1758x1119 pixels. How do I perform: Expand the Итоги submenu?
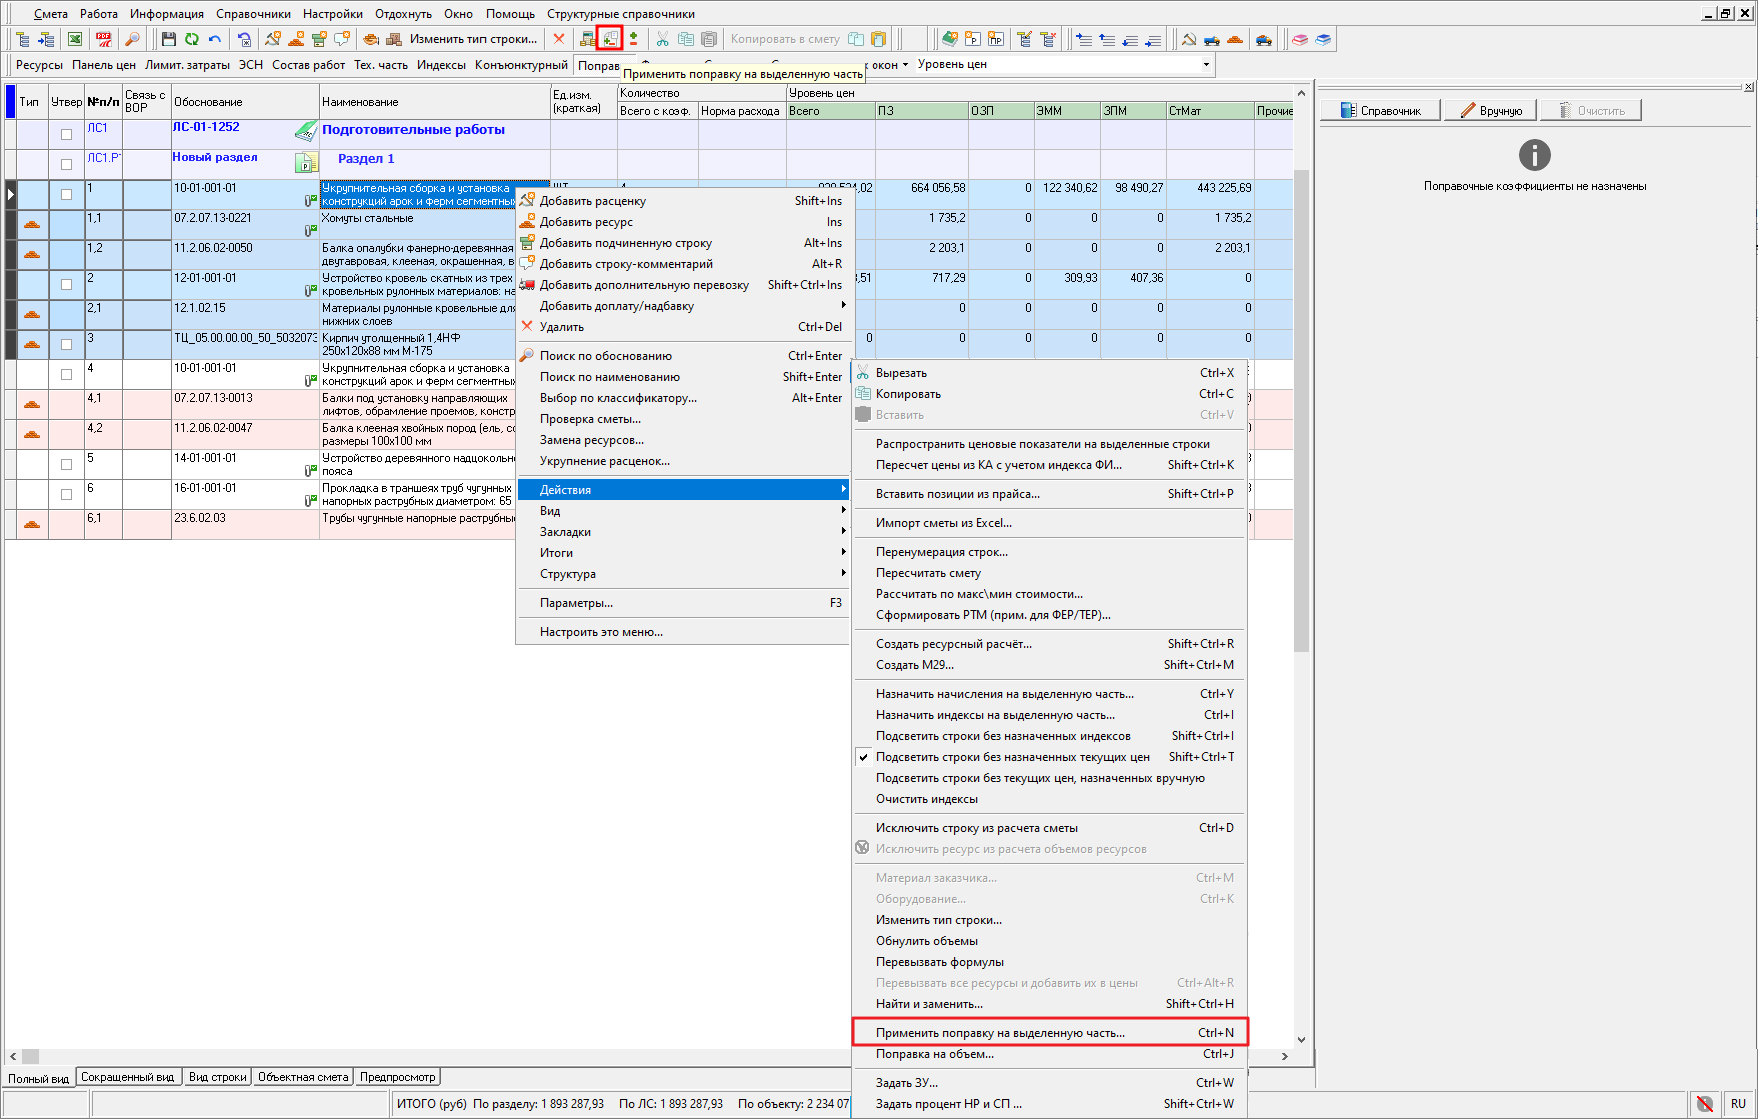[x=683, y=553]
